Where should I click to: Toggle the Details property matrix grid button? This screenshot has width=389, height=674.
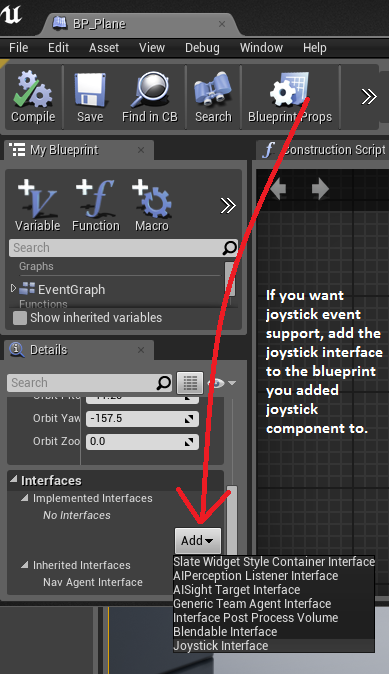[190, 382]
